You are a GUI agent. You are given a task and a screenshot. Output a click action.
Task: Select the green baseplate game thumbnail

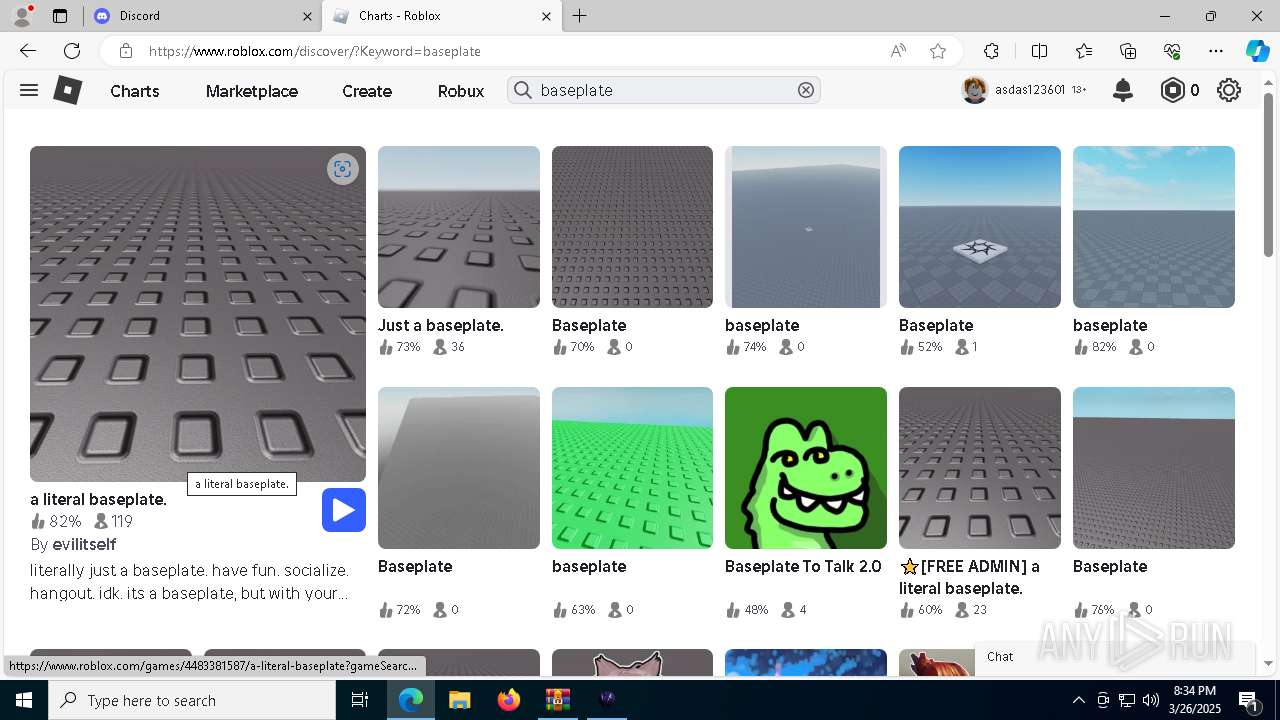(633, 468)
